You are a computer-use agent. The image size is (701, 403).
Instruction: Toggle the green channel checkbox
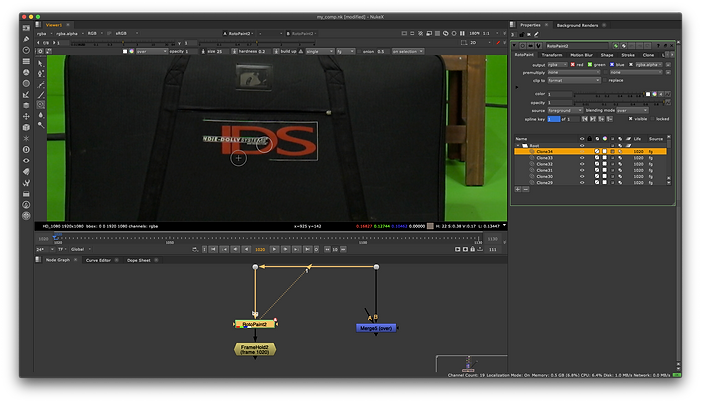590,65
